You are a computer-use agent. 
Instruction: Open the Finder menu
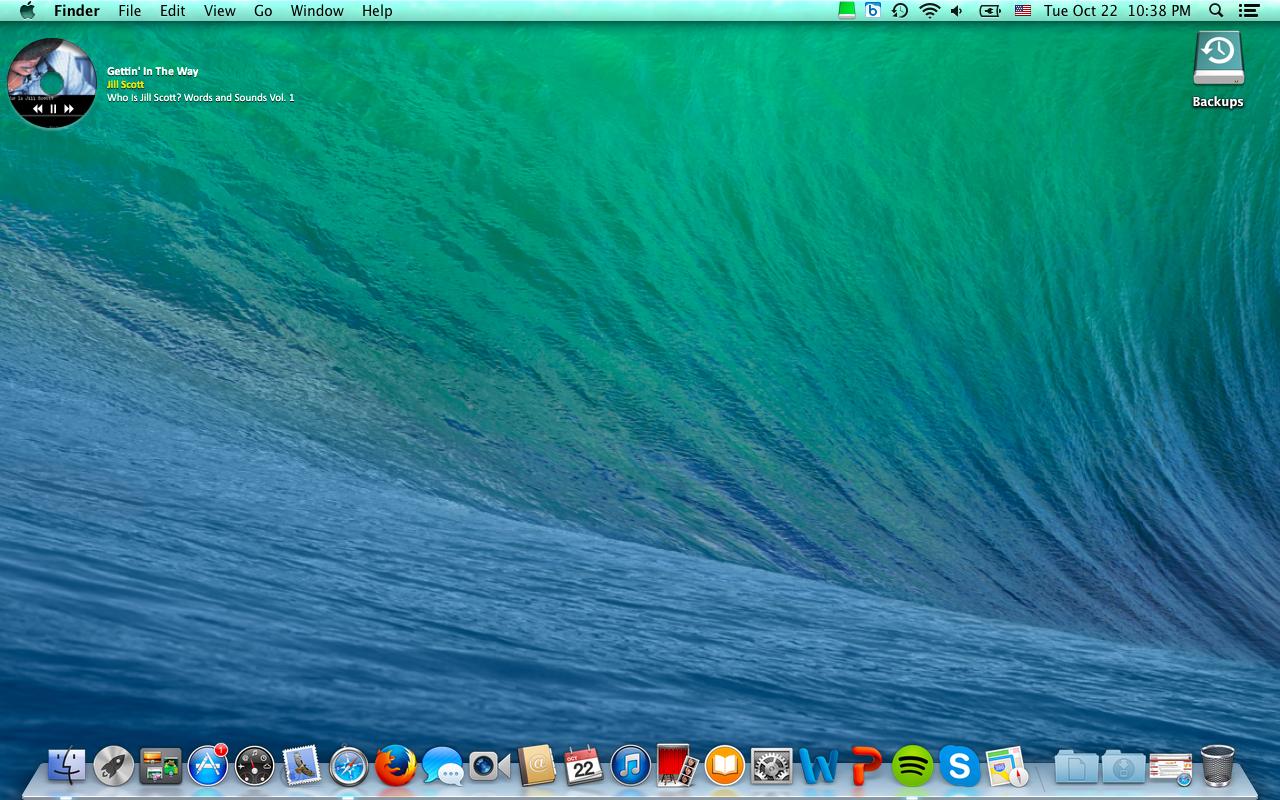(x=76, y=11)
